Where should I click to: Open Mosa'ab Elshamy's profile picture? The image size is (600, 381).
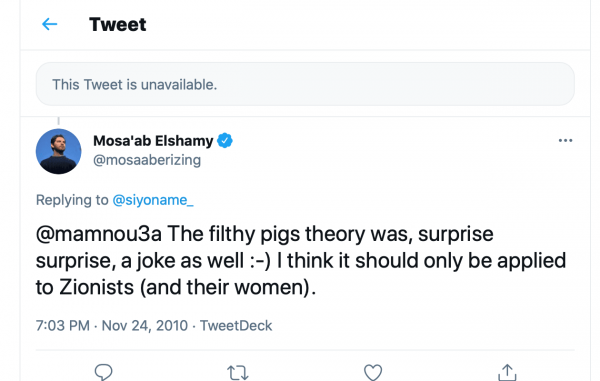pyautogui.click(x=59, y=151)
